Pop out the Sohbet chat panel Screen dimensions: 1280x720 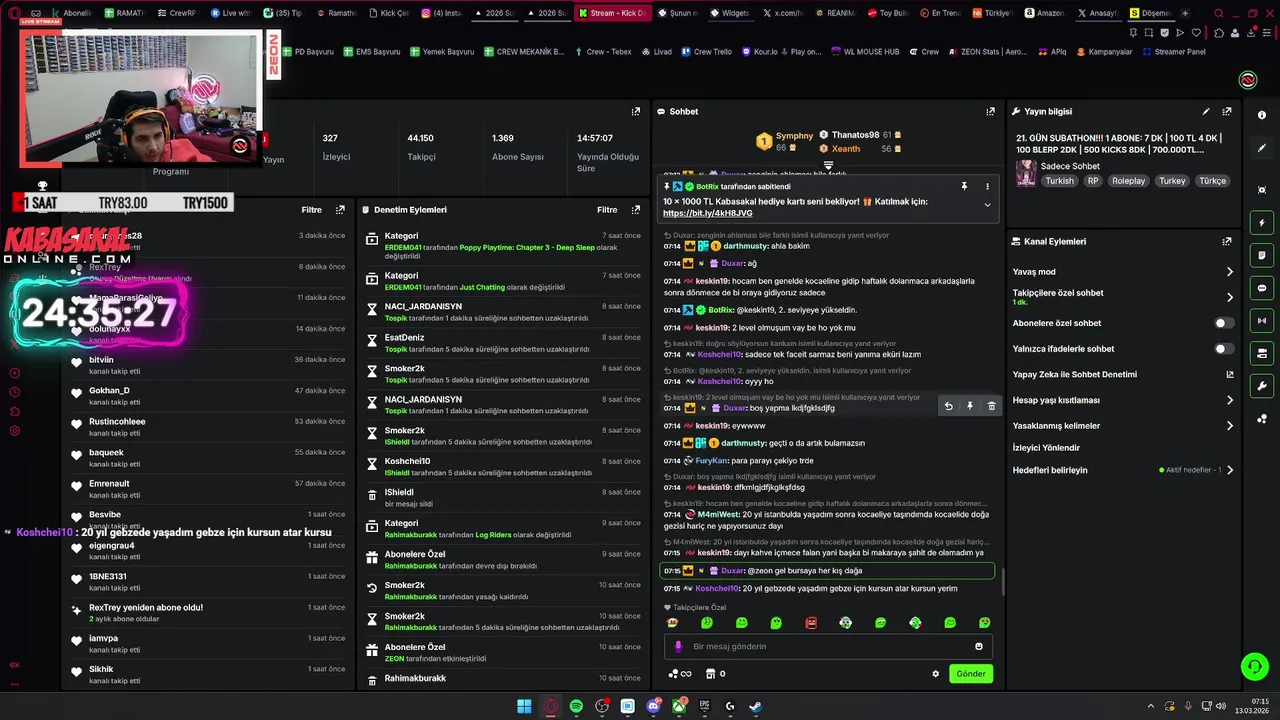click(x=991, y=112)
